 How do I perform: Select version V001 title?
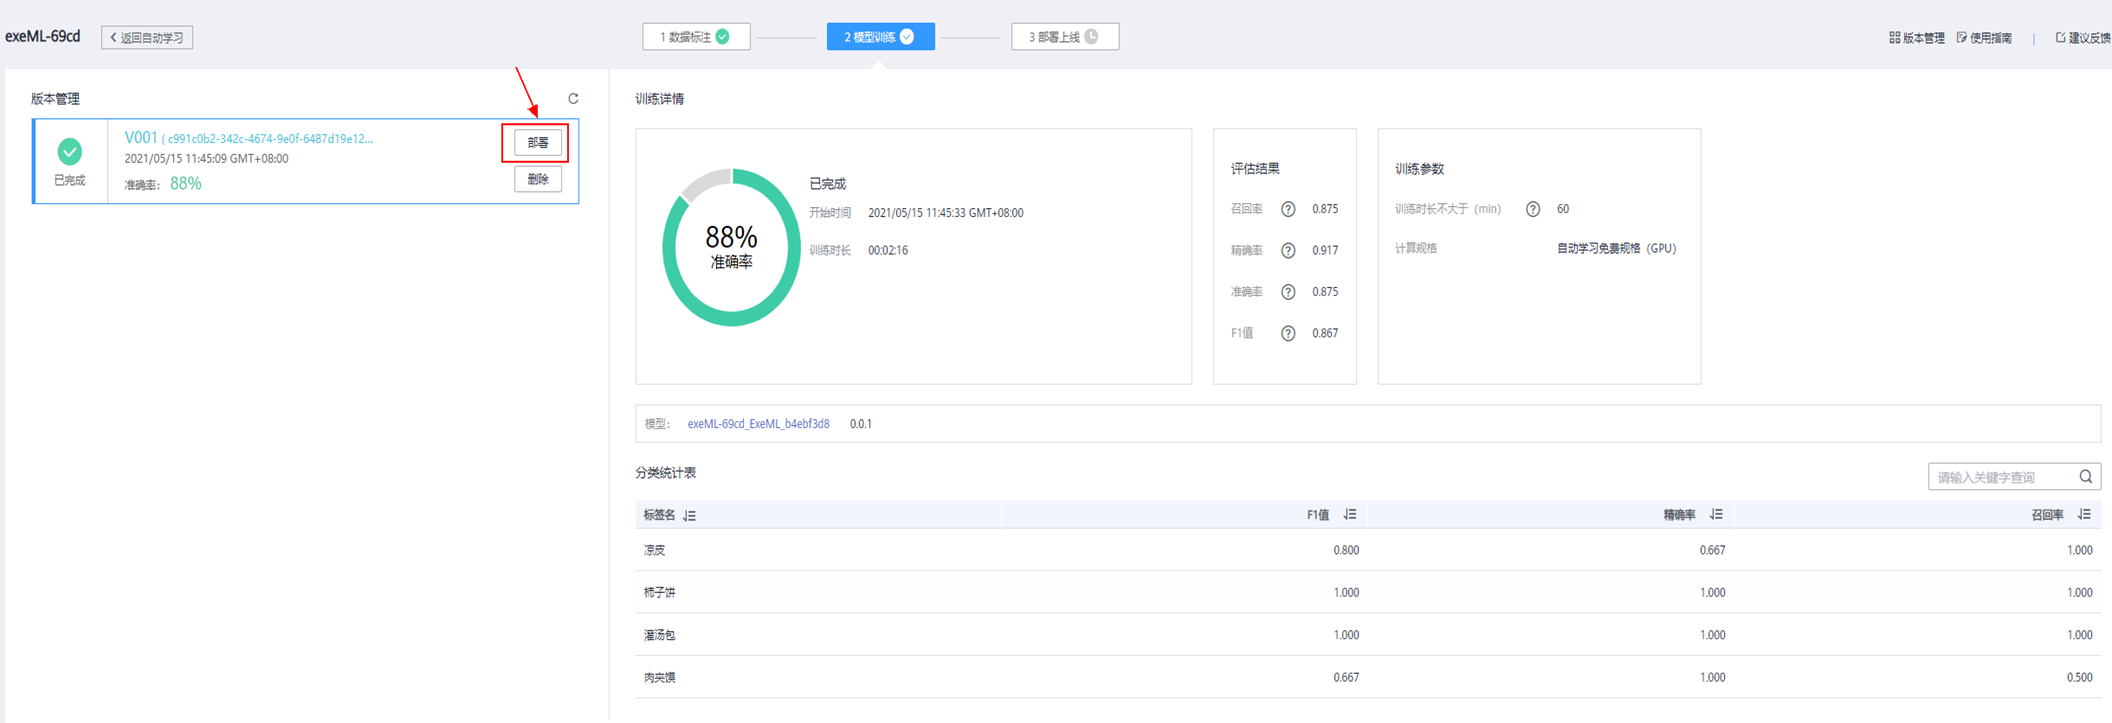click(141, 138)
